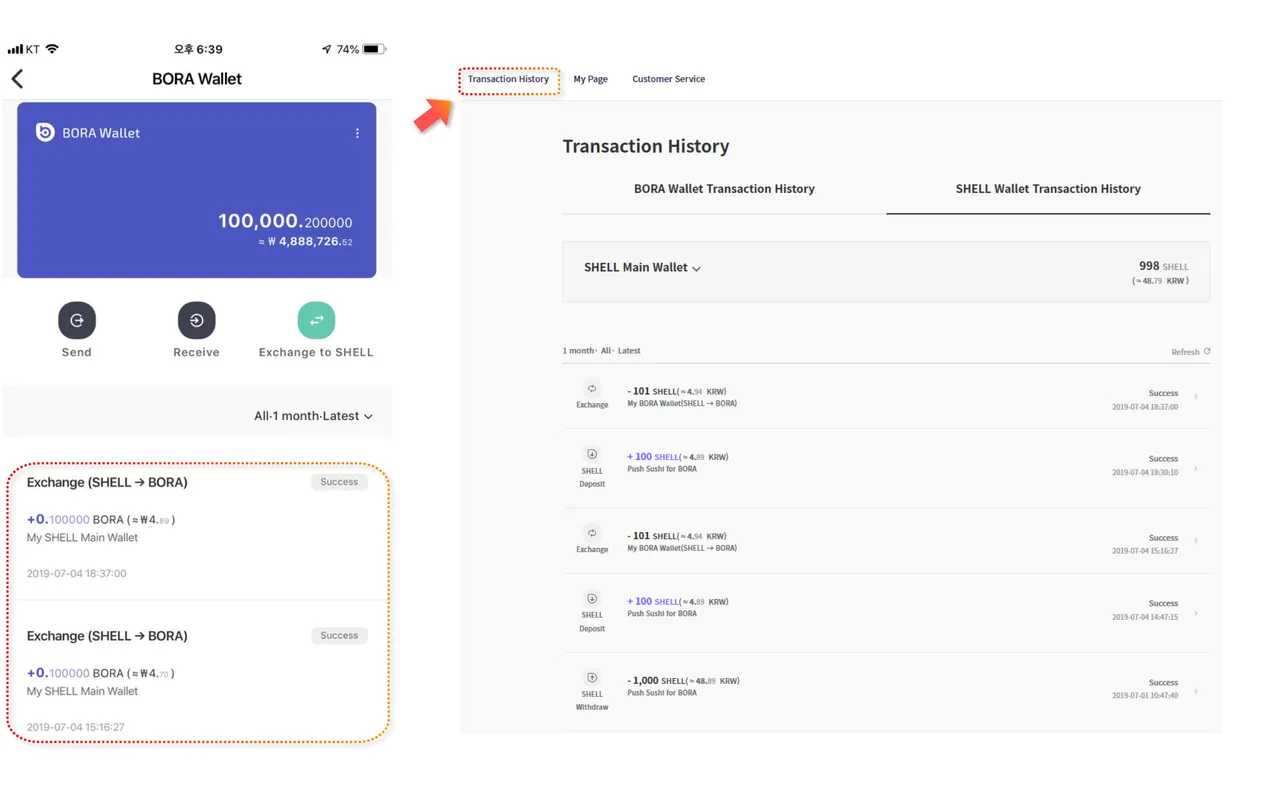Tap the Send icon
This screenshot has width=1280, height=788.
(77, 320)
